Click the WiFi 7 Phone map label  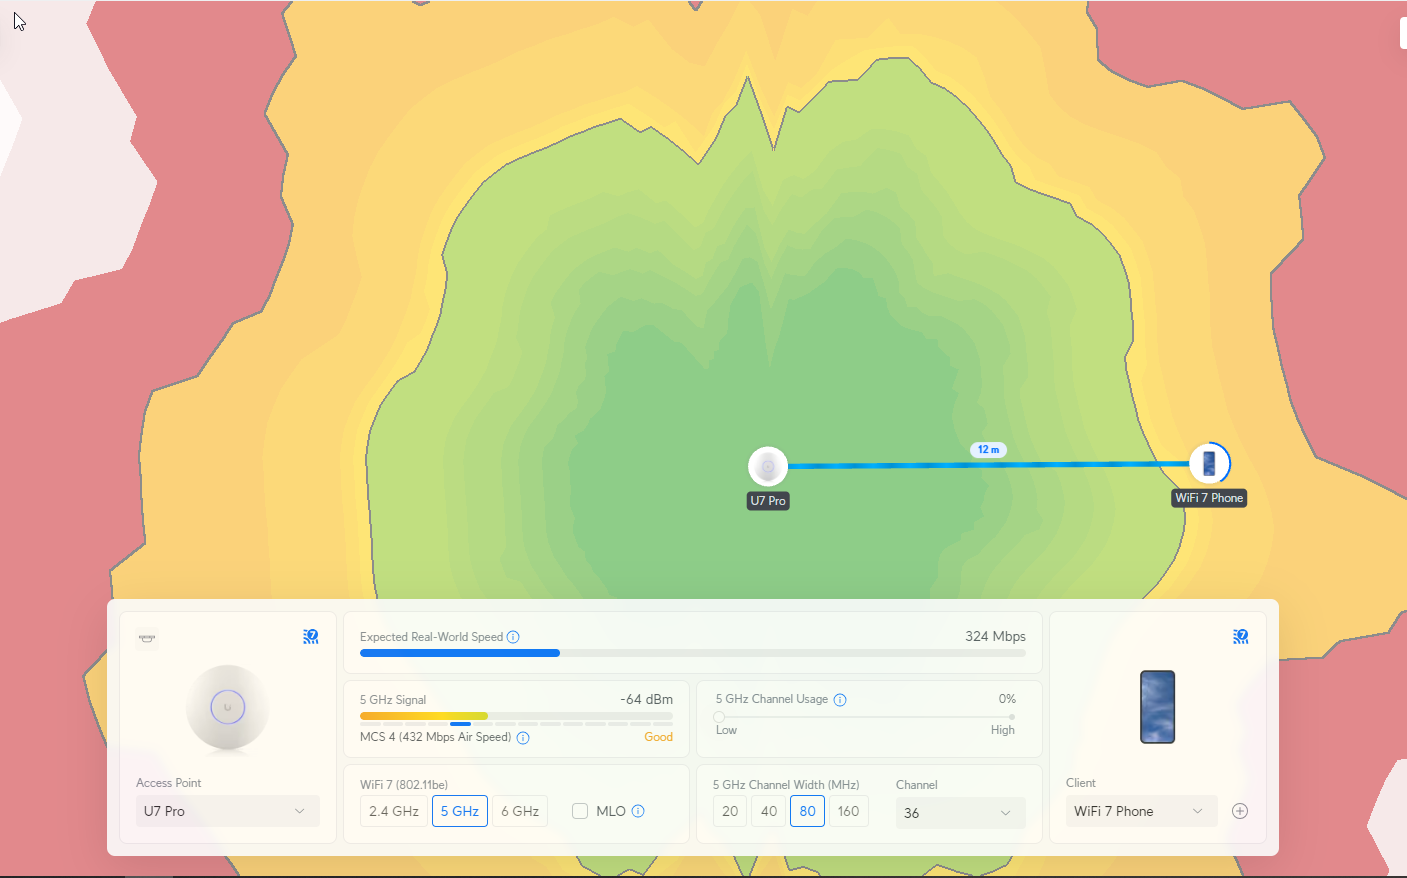(1209, 498)
